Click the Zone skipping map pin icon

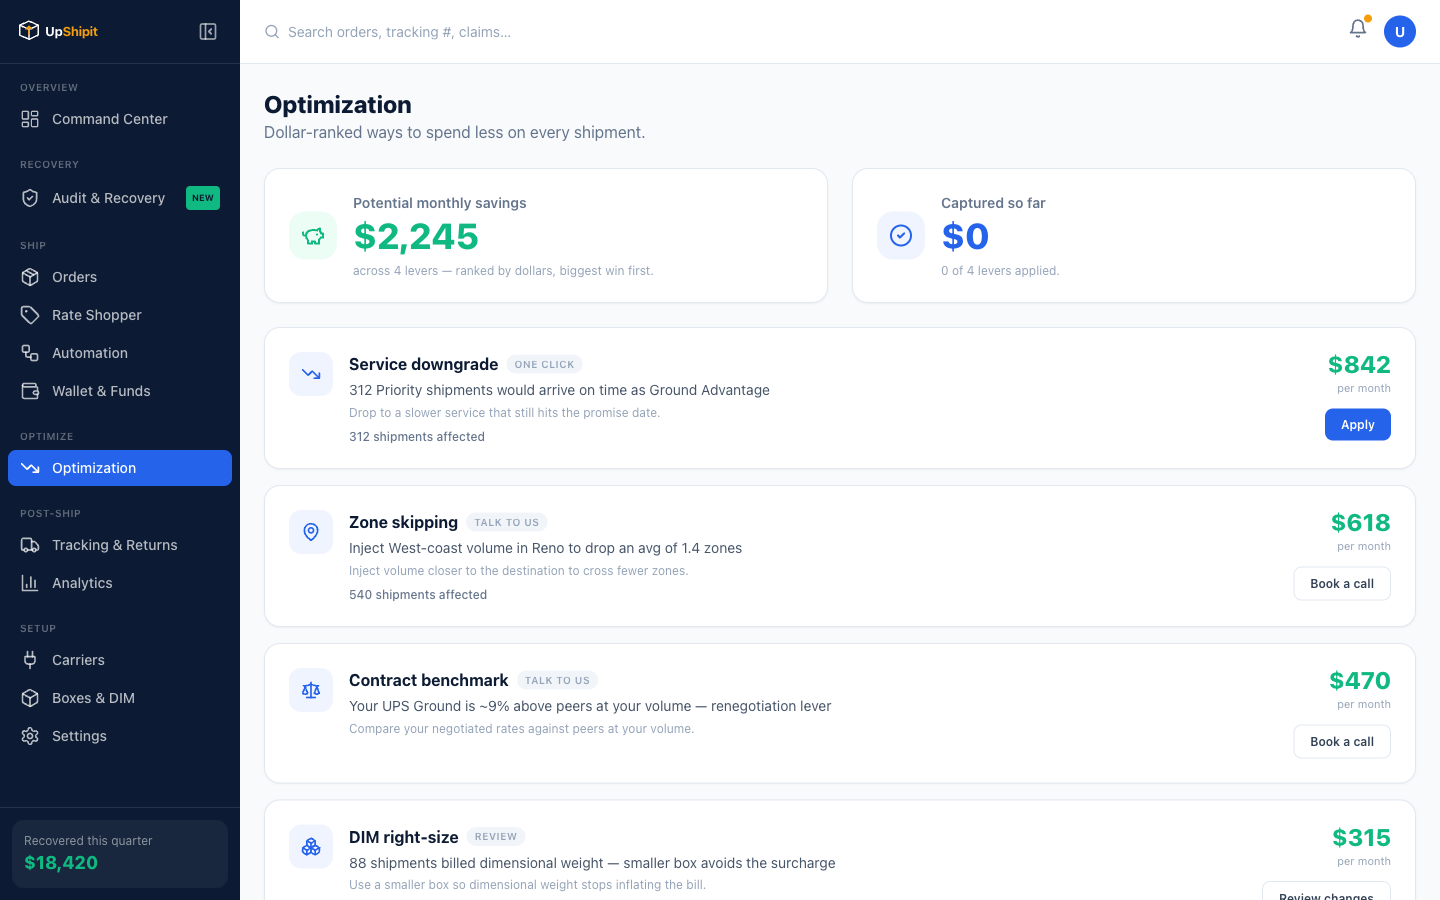pyautogui.click(x=311, y=532)
